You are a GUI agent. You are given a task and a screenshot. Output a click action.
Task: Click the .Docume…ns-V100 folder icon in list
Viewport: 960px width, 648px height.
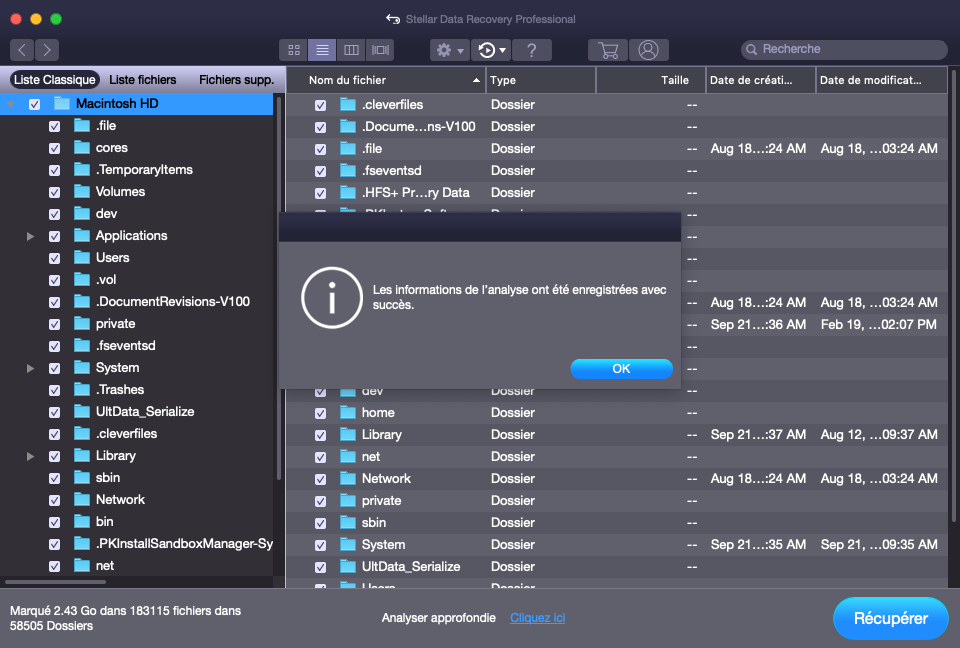coord(348,126)
